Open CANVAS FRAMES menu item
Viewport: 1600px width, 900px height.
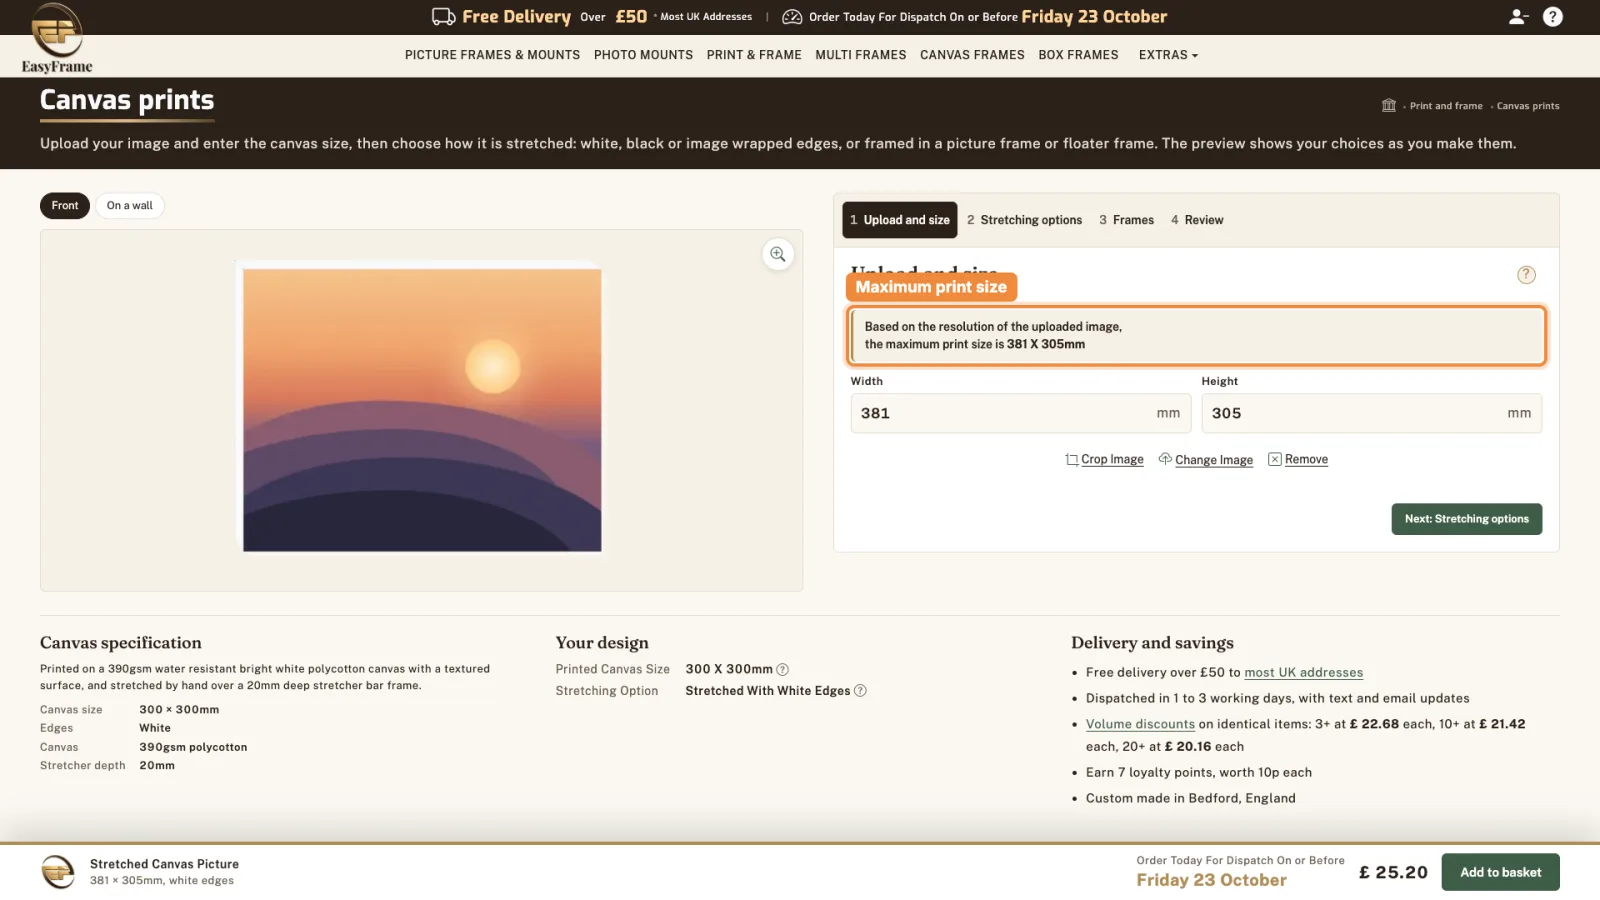click(972, 55)
